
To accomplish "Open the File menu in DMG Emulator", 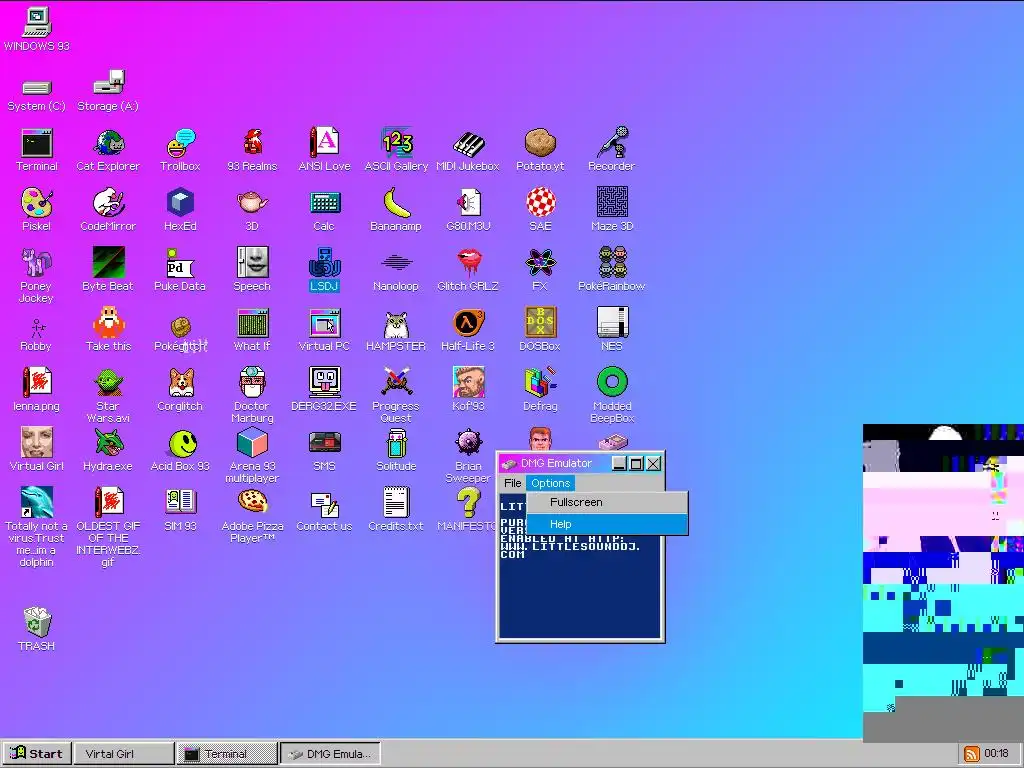I will [x=513, y=483].
